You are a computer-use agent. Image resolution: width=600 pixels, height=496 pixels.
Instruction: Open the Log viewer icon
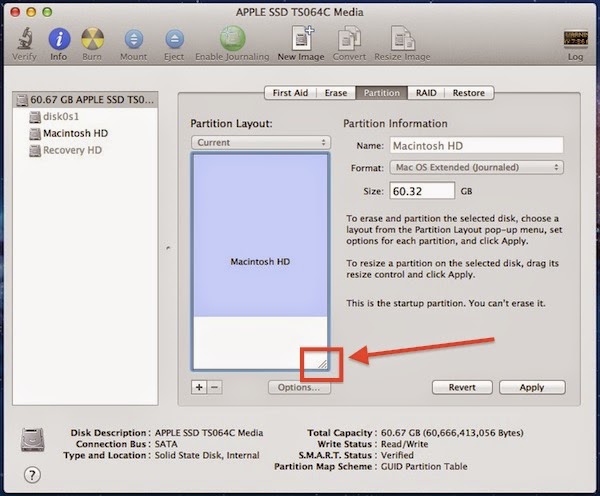[x=575, y=39]
